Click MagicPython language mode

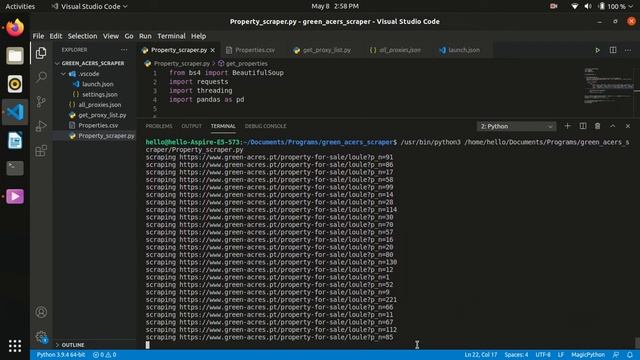point(588,355)
